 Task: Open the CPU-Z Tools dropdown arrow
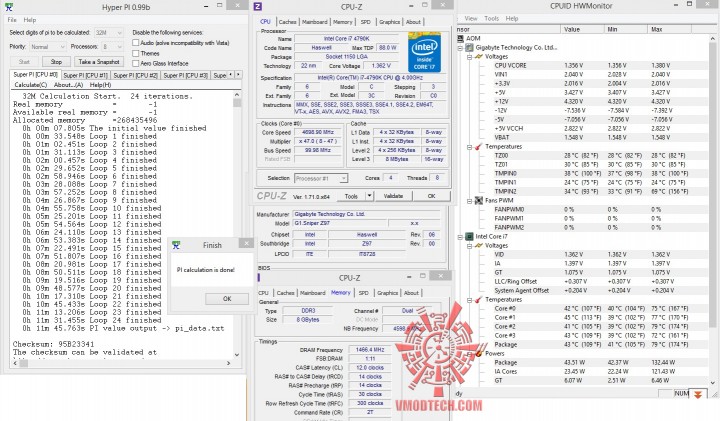click(x=369, y=196)
